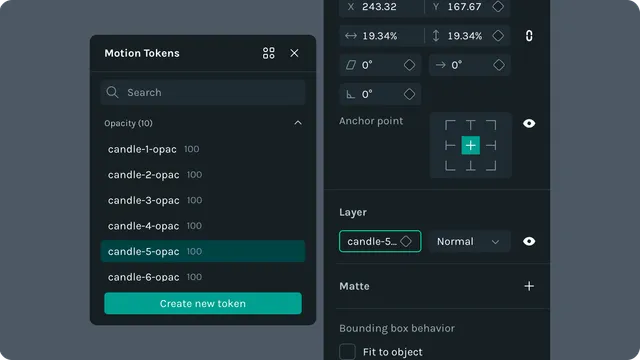Click the keyframe diamond in candle-5 field

click(406, 241)
